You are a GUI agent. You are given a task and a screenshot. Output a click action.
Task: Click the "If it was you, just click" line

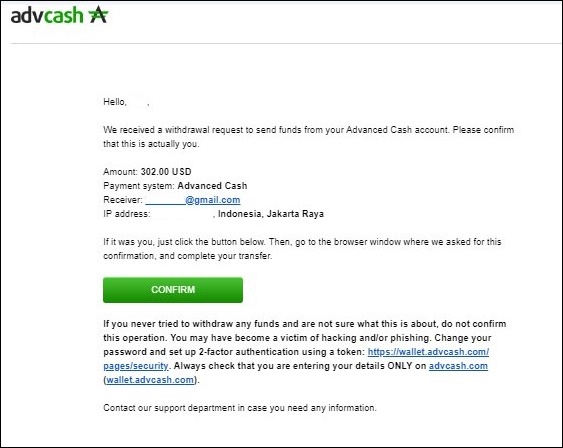[302, 242]
